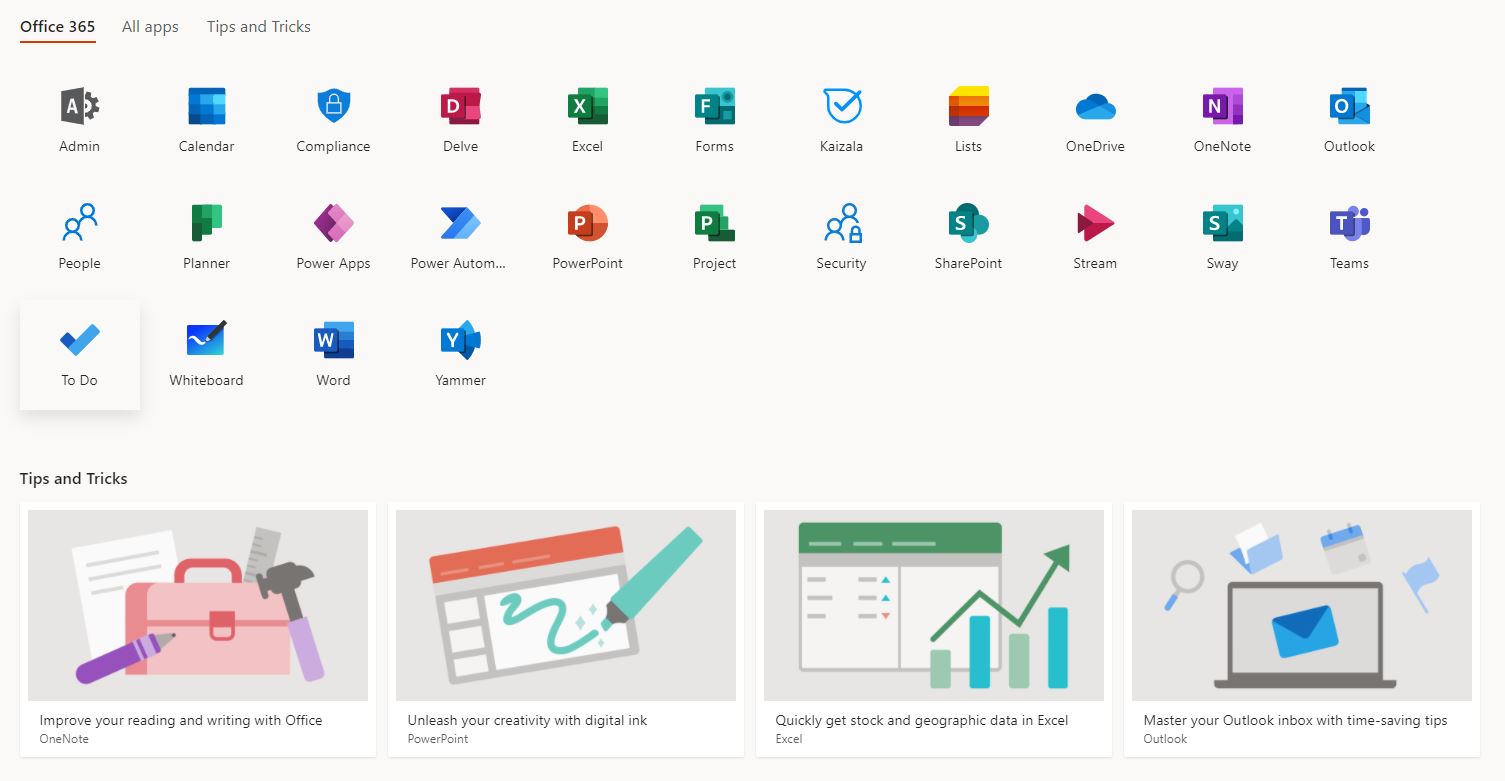This screenshot has height=781, width=1505.
Task: Switch to the Tips and Tricks tab
Action: click(x=259, y=27)
